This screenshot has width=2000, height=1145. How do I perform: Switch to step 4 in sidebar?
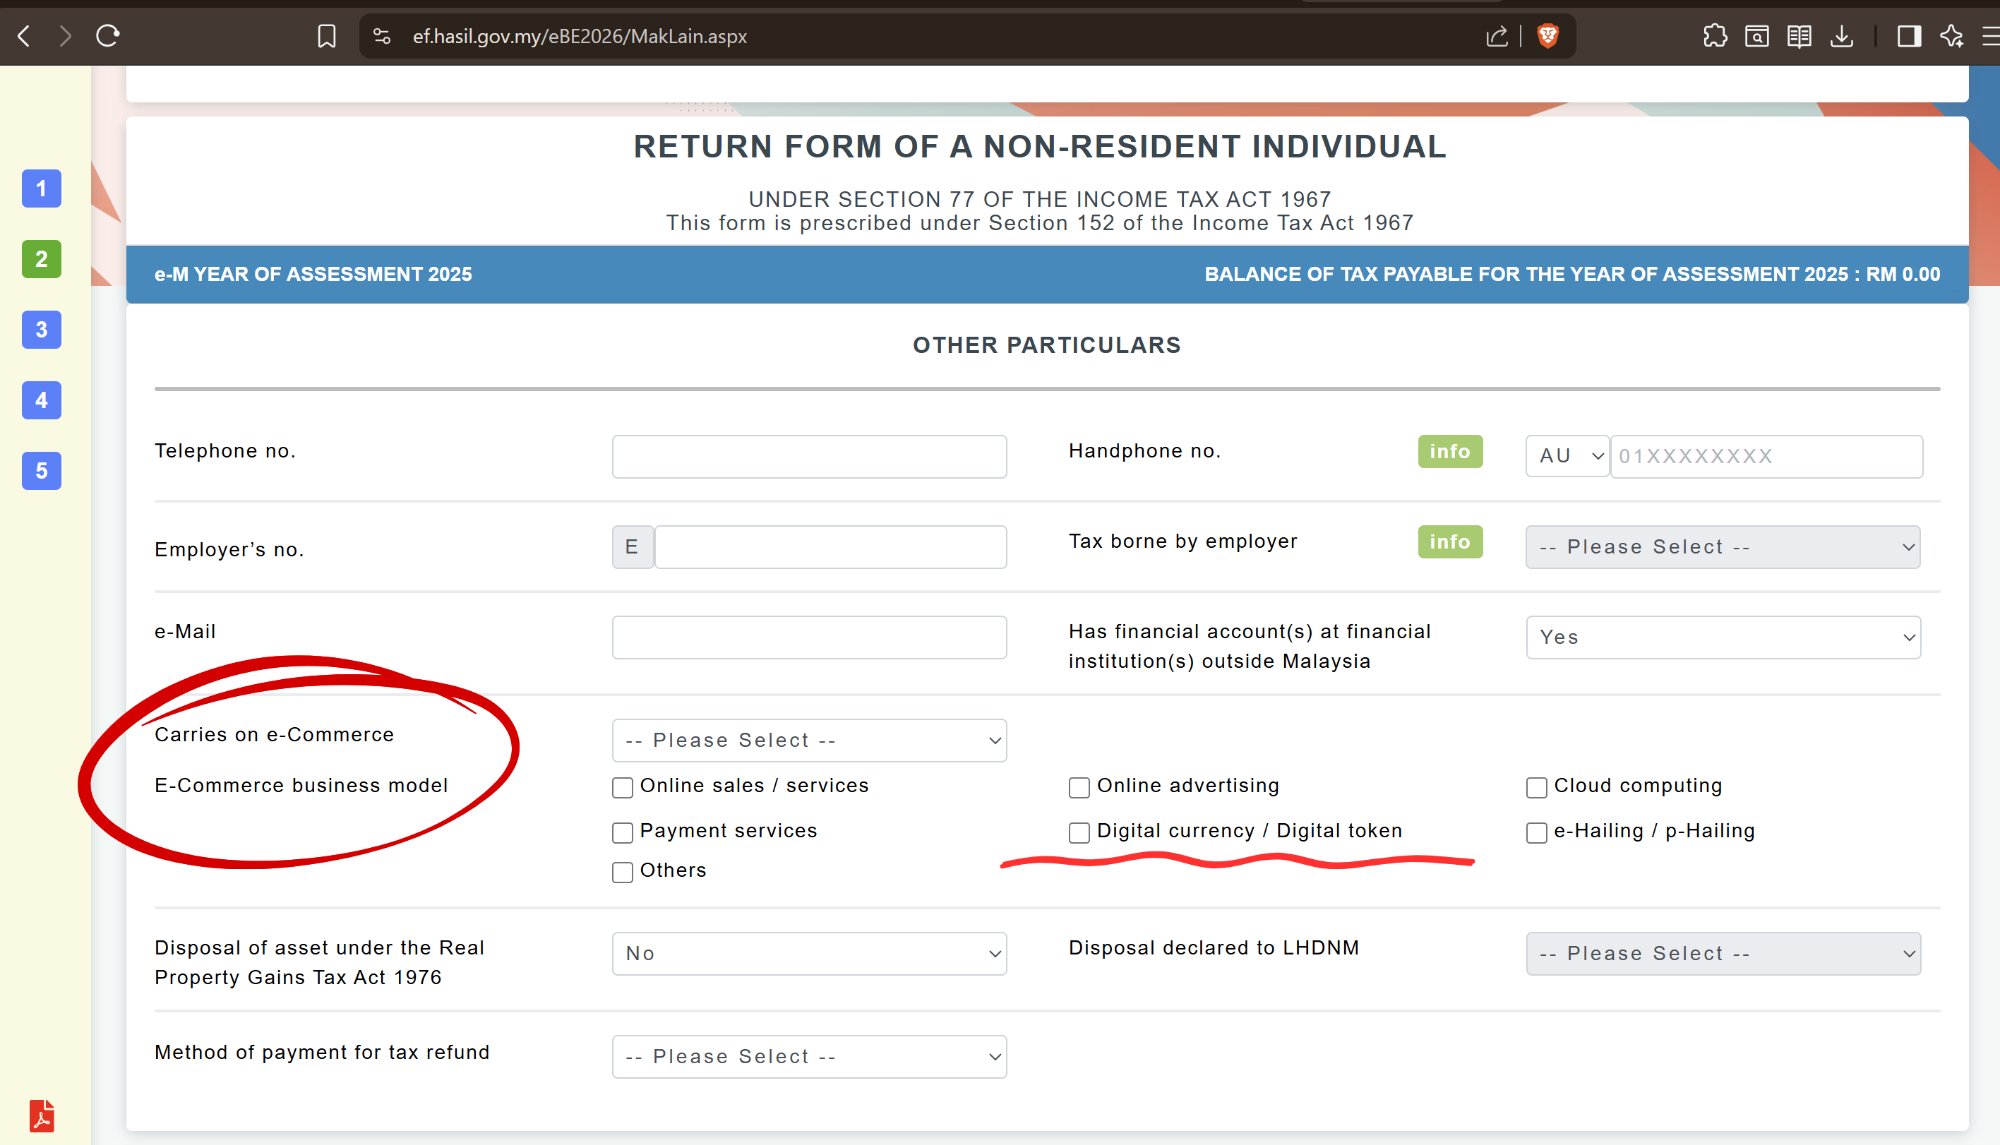point(41,401)
